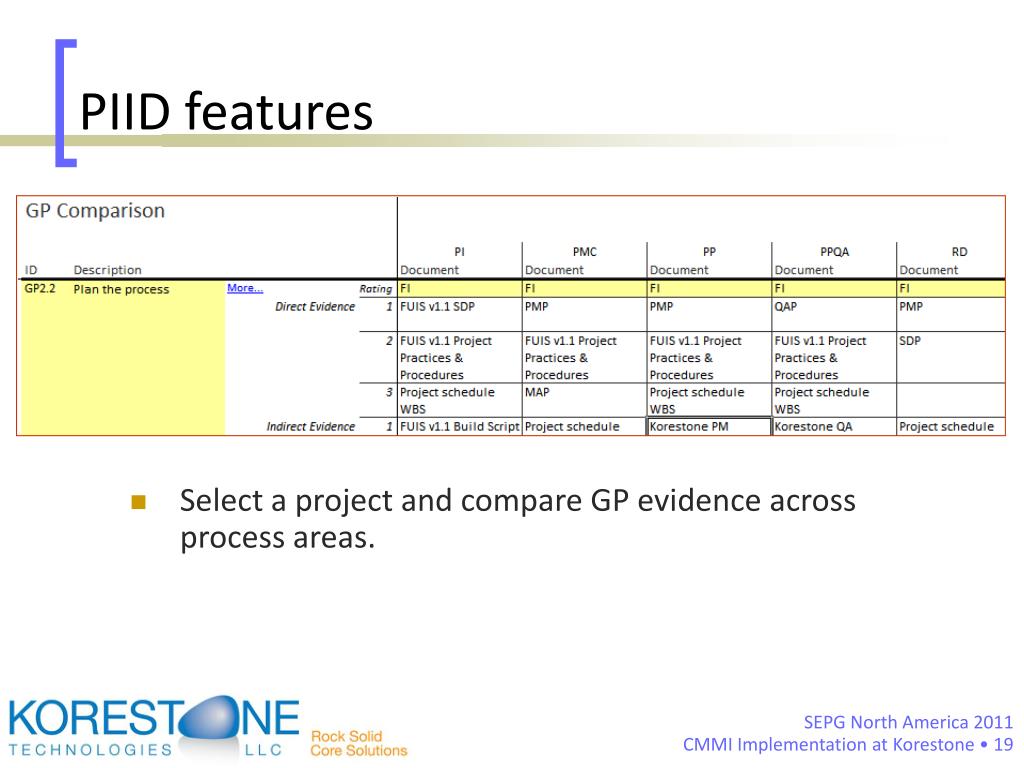This screenshot has width=1024, height=768.
Task: Click the 'Document' subheader under PI
Action: (x=429, y=270)
